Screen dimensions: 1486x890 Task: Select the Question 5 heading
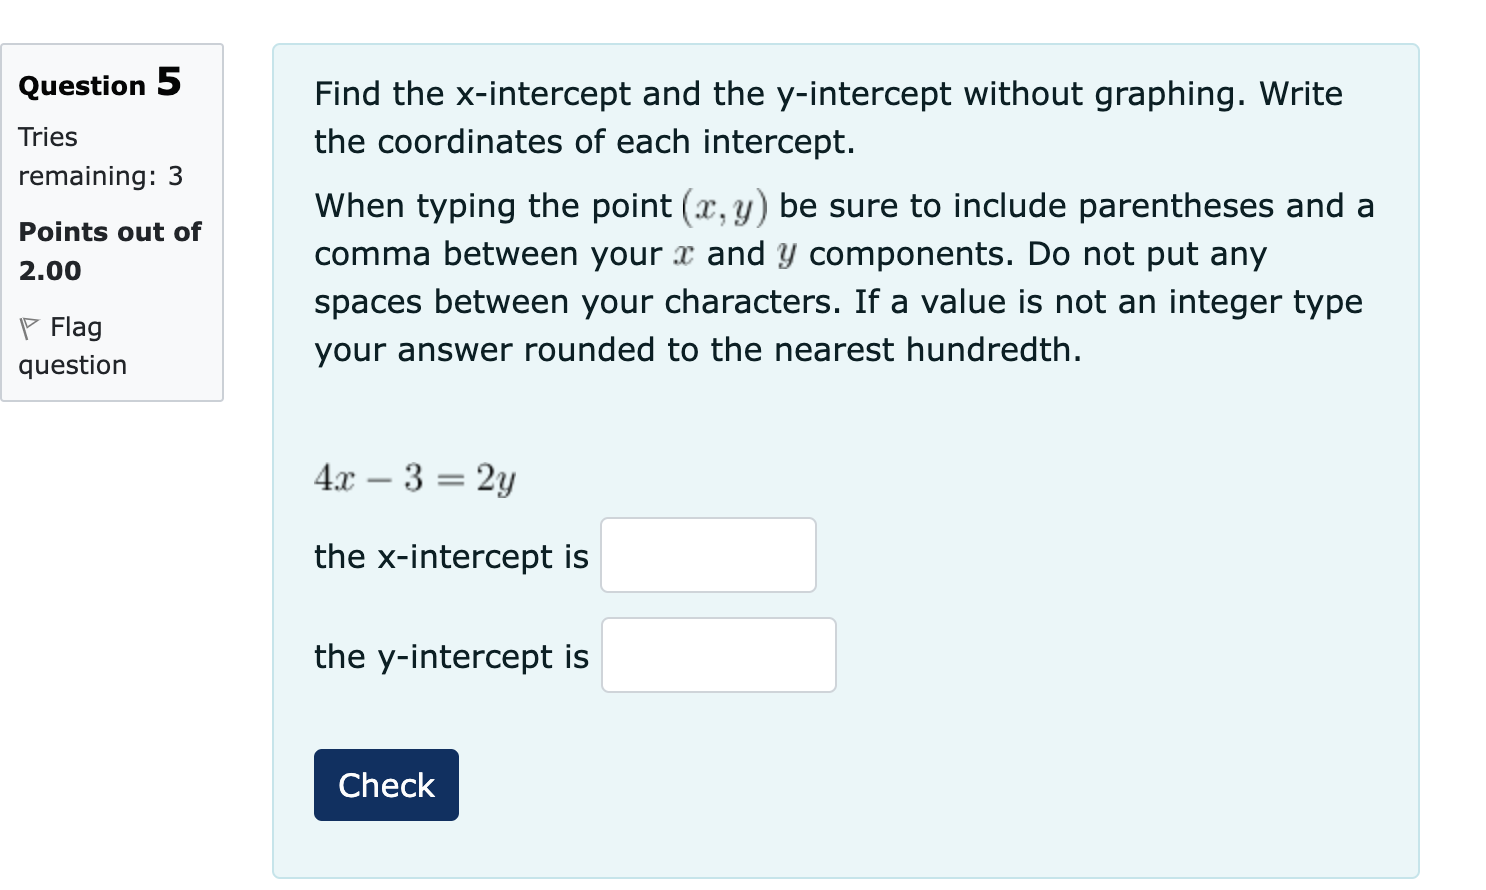coord(99,84)
